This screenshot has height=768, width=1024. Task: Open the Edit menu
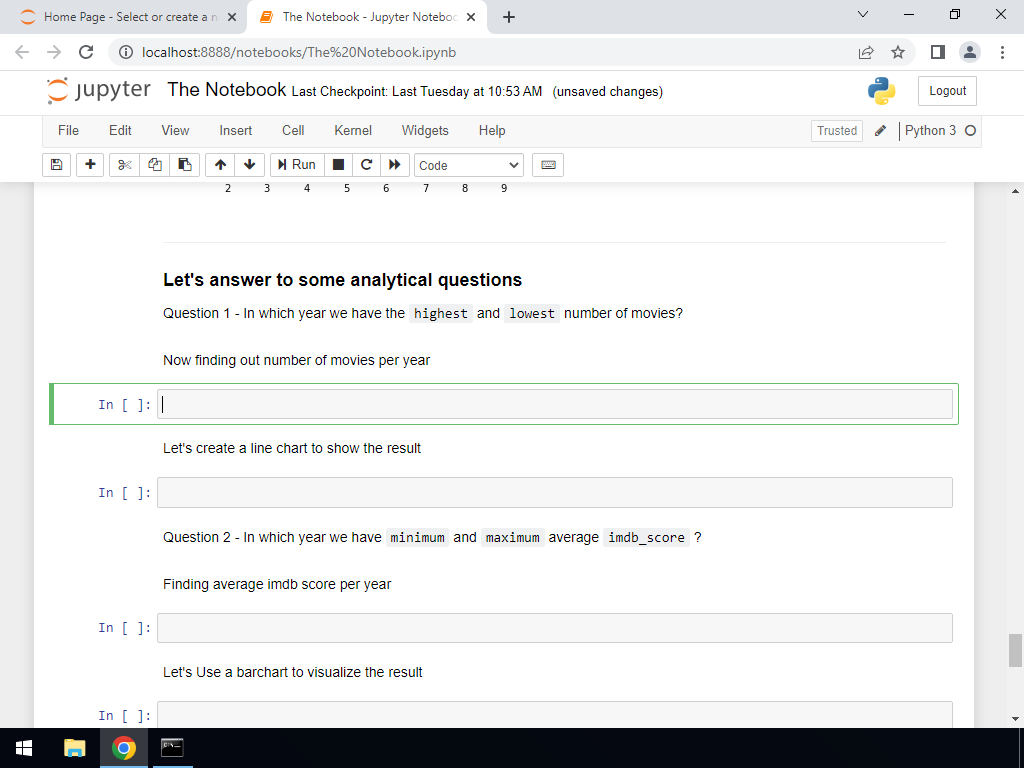(x=120, y=131)
